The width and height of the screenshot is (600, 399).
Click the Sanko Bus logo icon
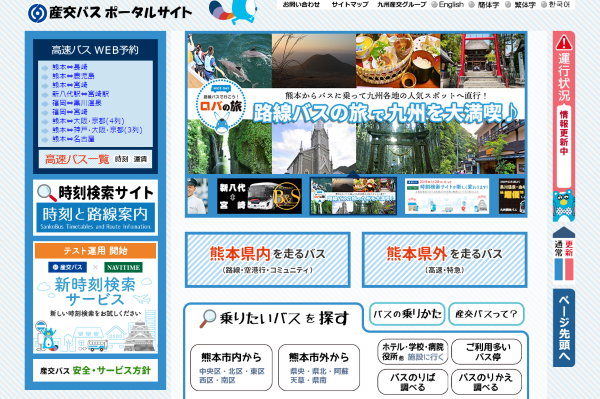[37, 13]
